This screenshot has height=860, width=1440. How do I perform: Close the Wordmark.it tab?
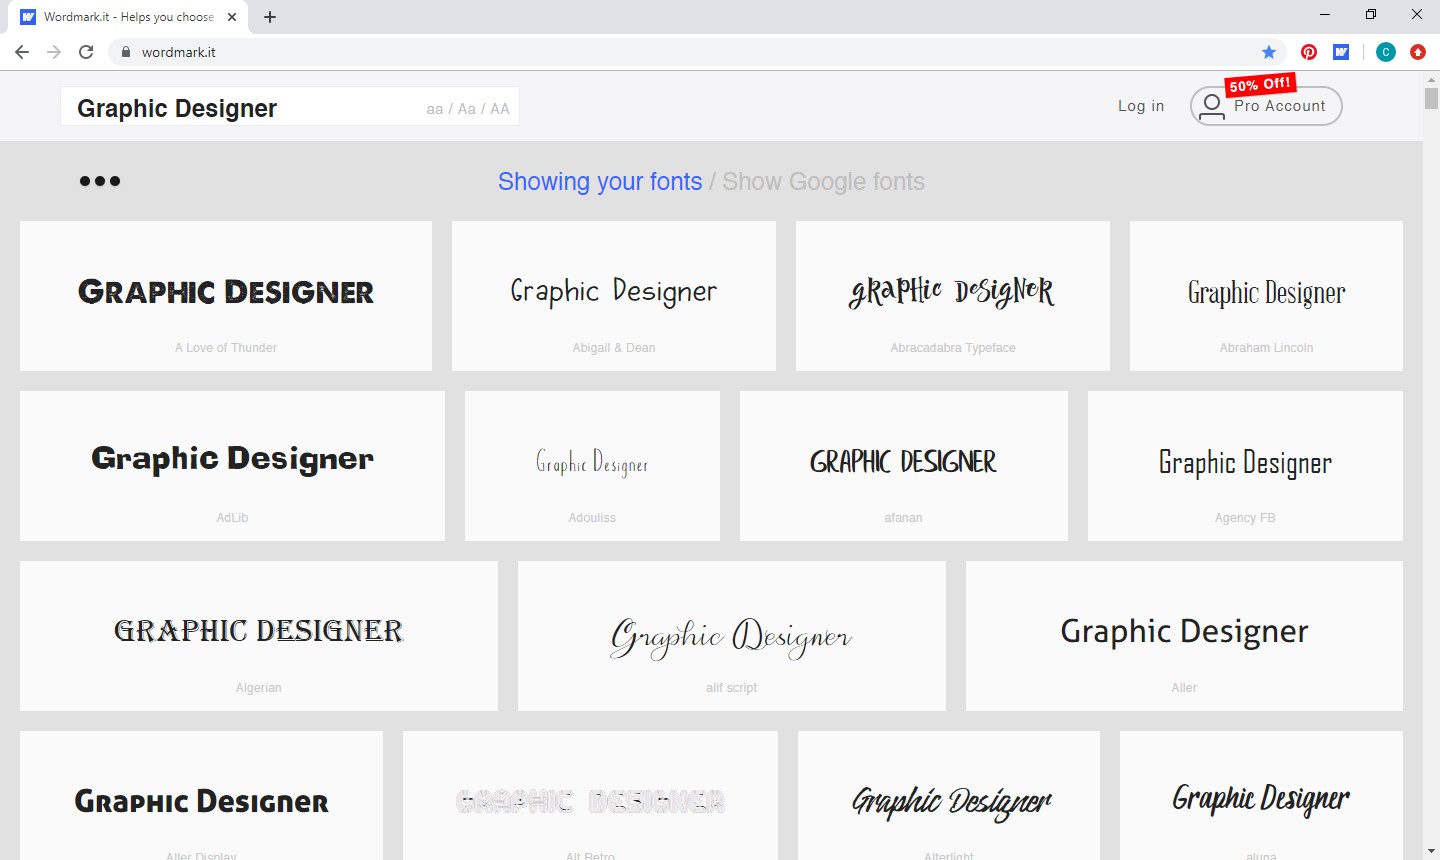pyautogui.click(x=232, y=17)
